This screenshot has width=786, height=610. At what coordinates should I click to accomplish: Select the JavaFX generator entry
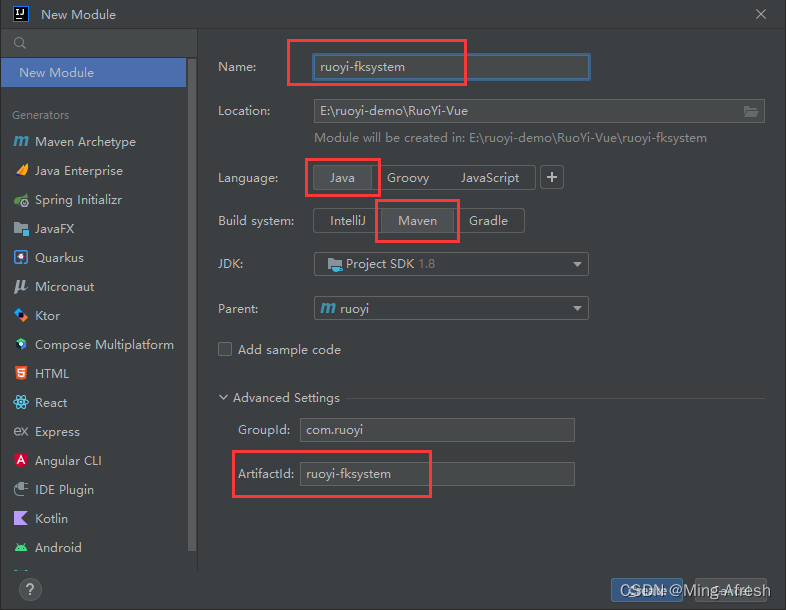coord(54,229)
